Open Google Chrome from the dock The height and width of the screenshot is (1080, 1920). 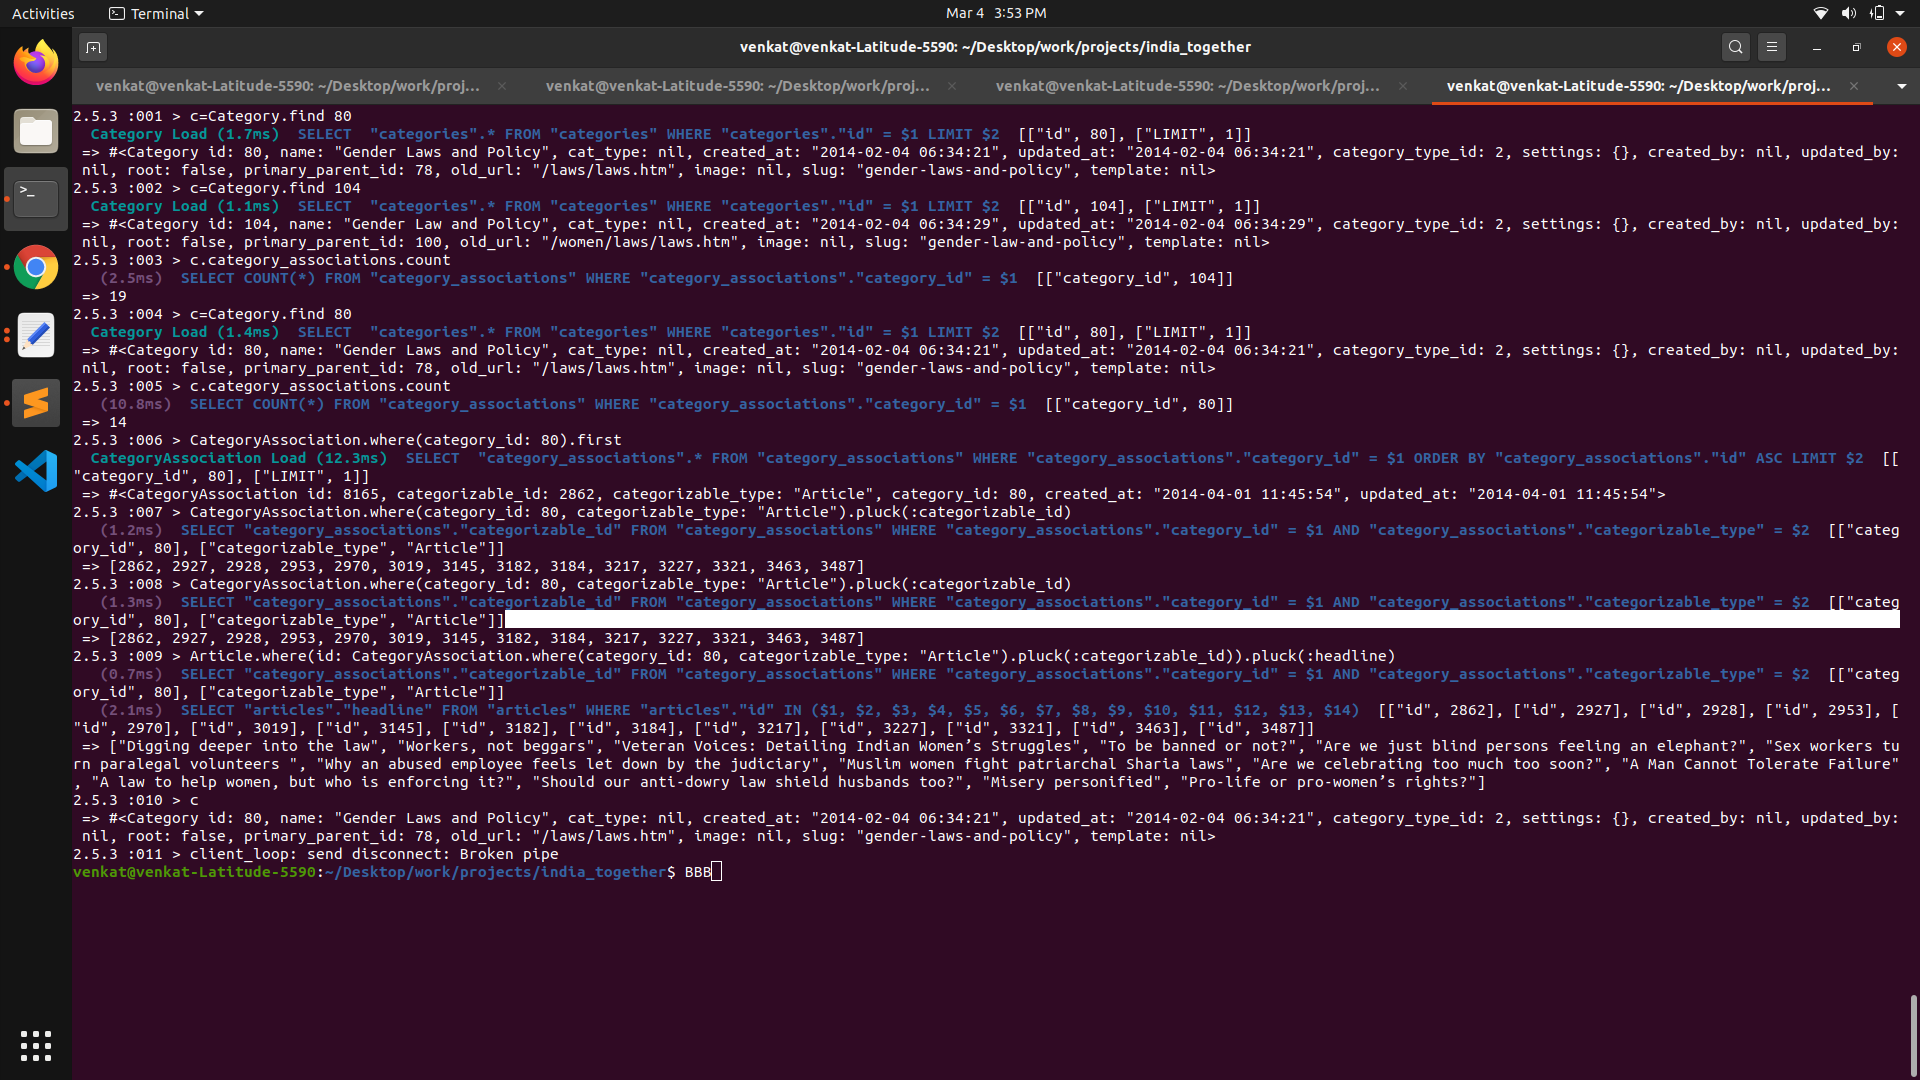pos(36,267)
